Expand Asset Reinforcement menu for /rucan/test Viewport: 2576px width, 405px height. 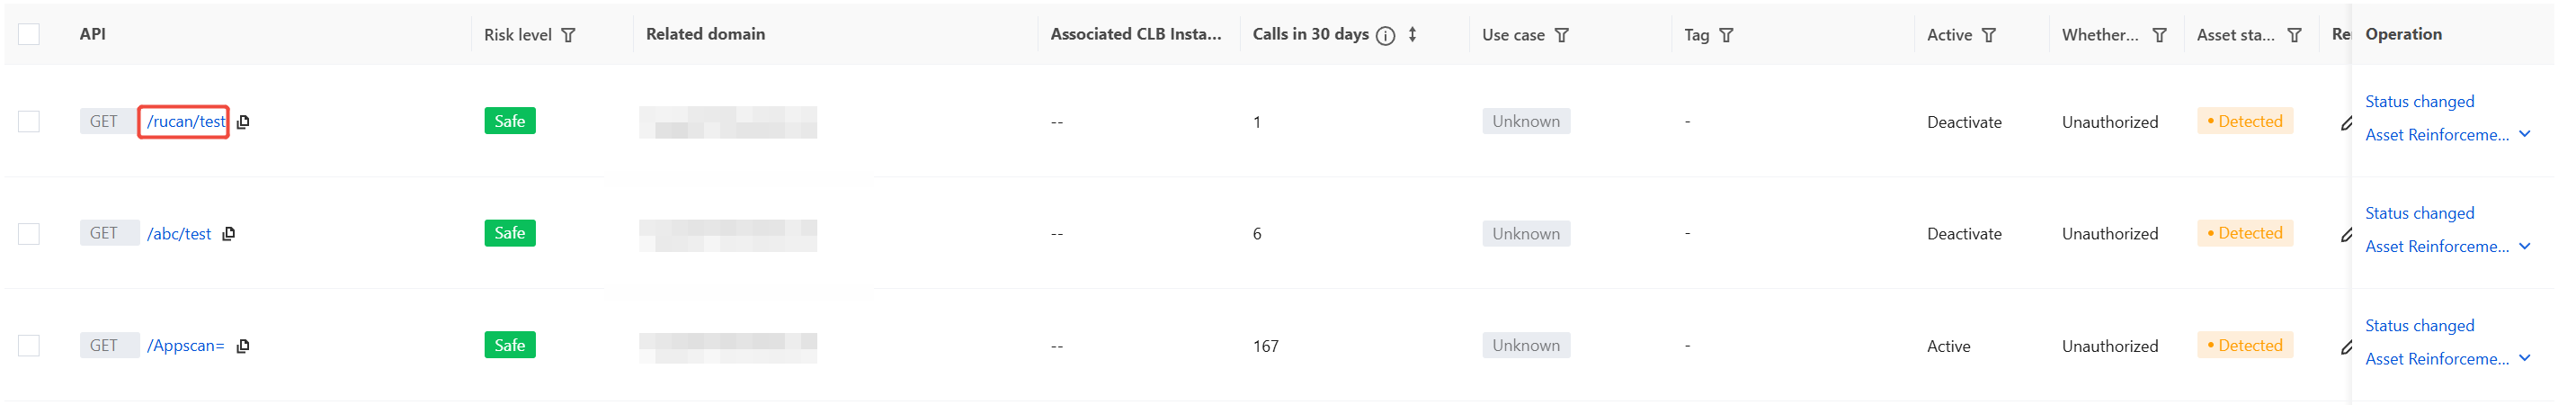(x=2525, y=135)
